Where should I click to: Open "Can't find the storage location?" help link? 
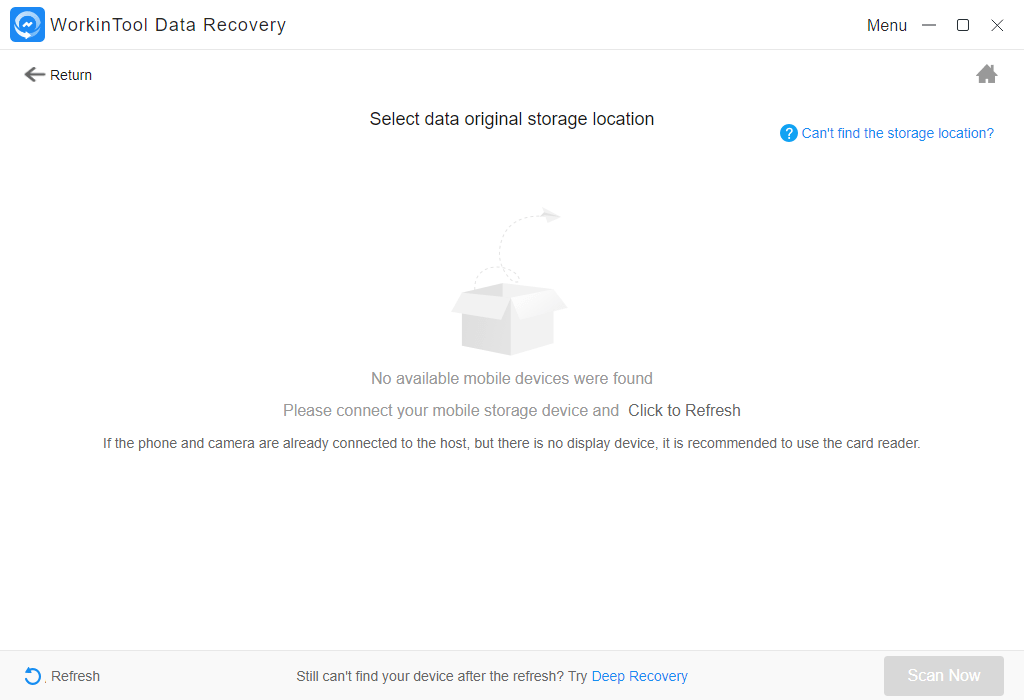pos(897,133)
